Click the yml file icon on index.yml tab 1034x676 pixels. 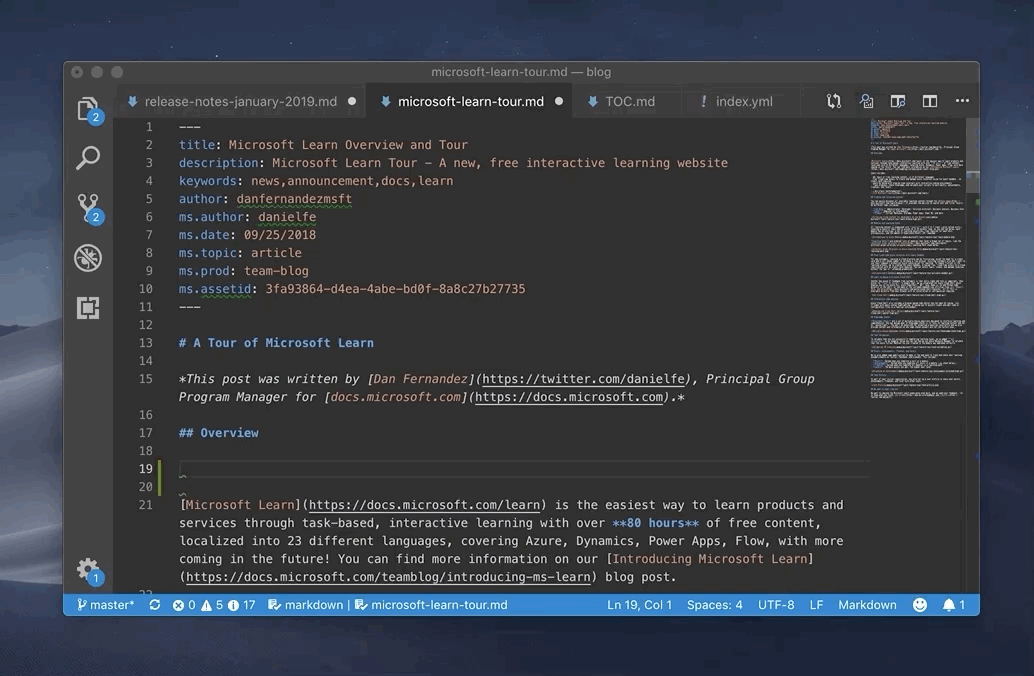point(704,102)
